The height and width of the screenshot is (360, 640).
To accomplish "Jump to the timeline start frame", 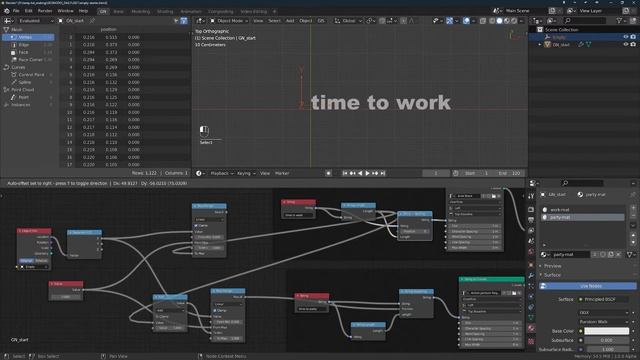I will 345,173.
